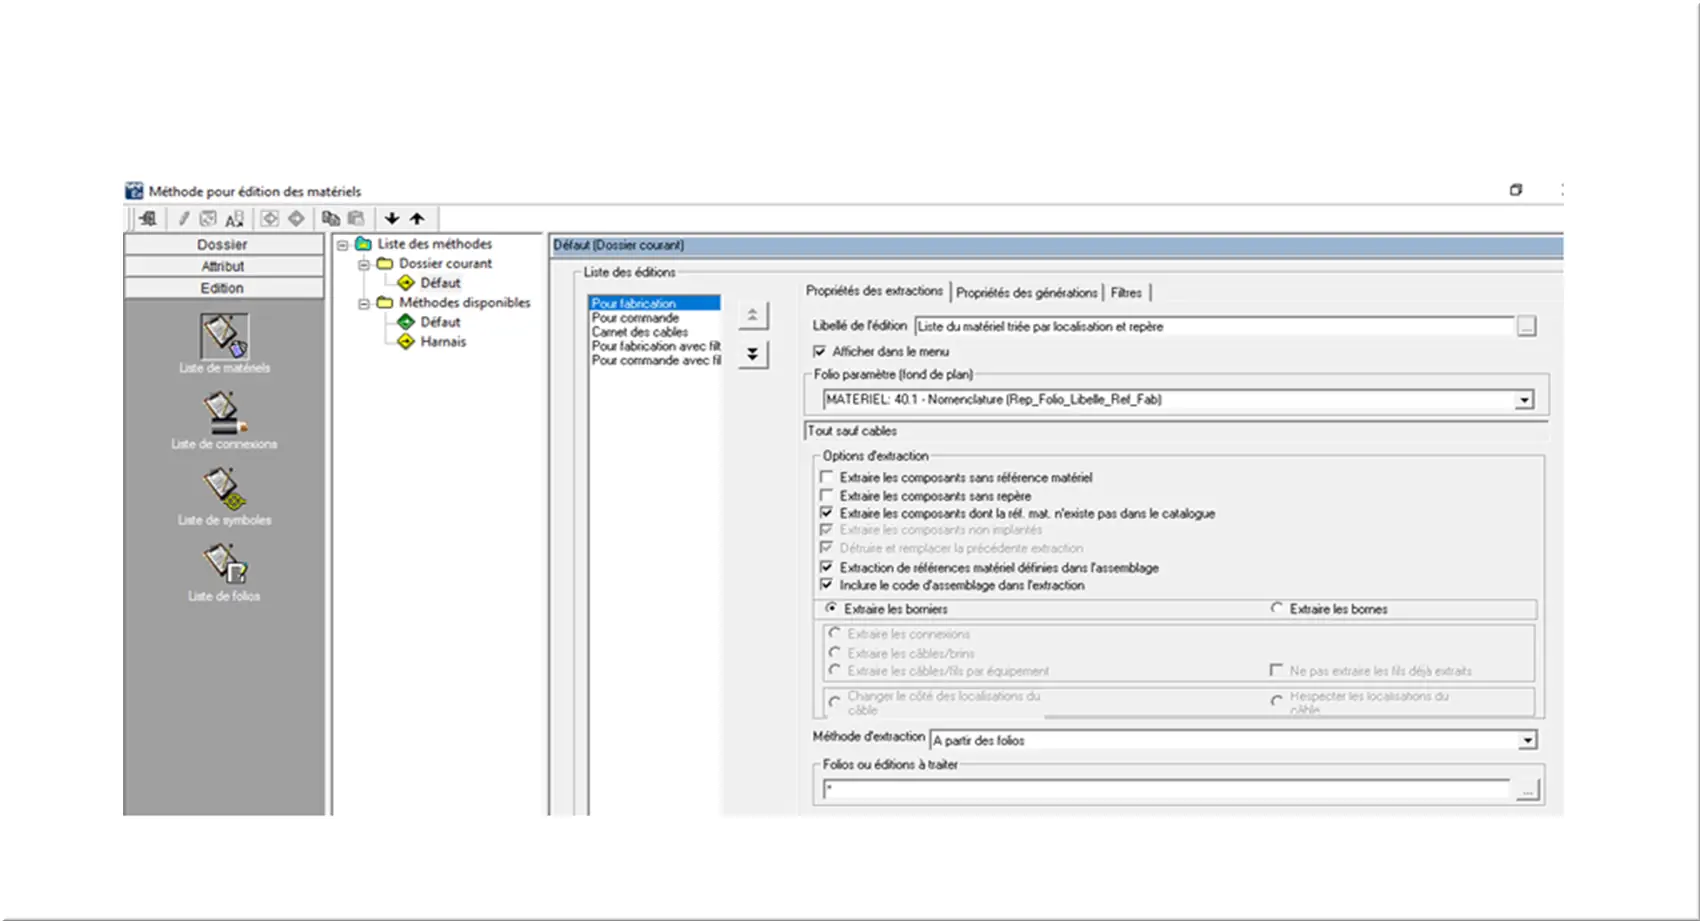Viewport: 1700px width, 921px height.
Task: Select the Liste de symboles icon
Action: pos(224,488)
